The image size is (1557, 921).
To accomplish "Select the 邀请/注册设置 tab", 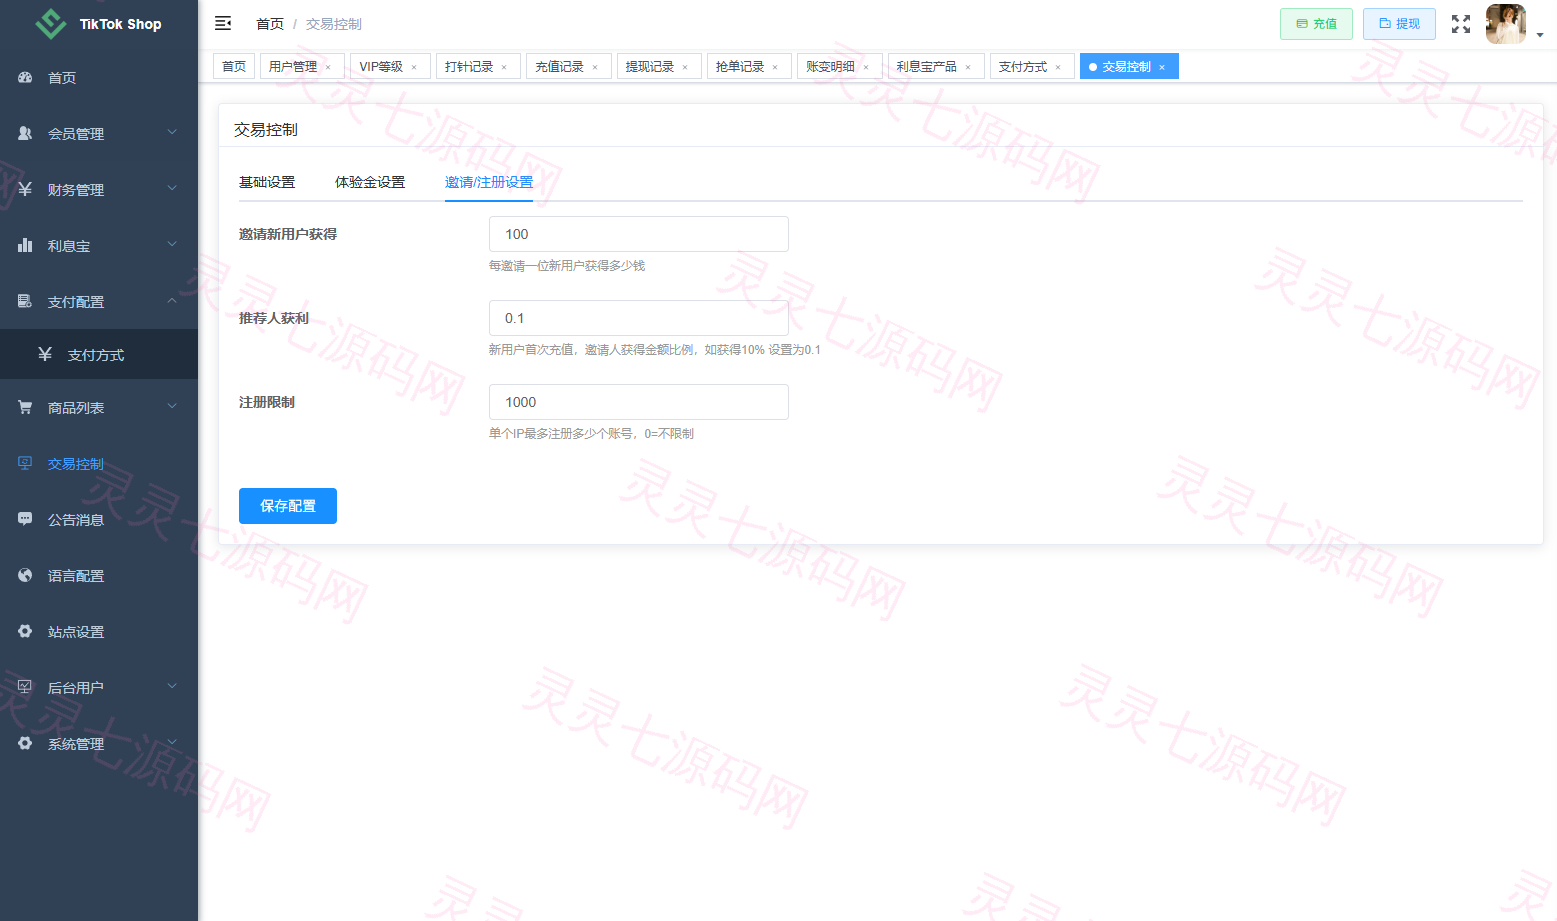I will tap(489, 182).
